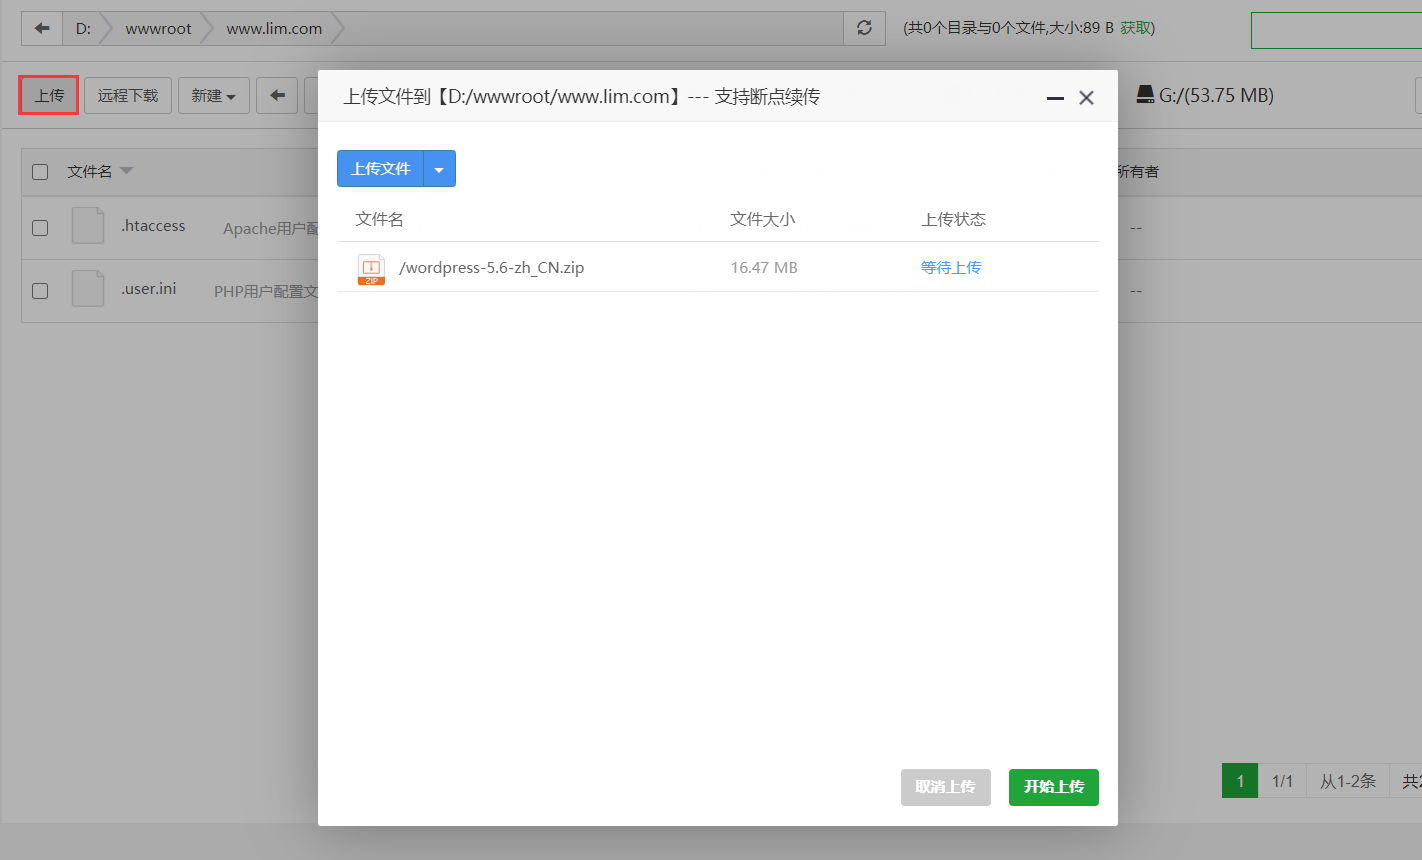Click the .user.ini file icon
The image size is (1422, 860).
pos(88,289)
